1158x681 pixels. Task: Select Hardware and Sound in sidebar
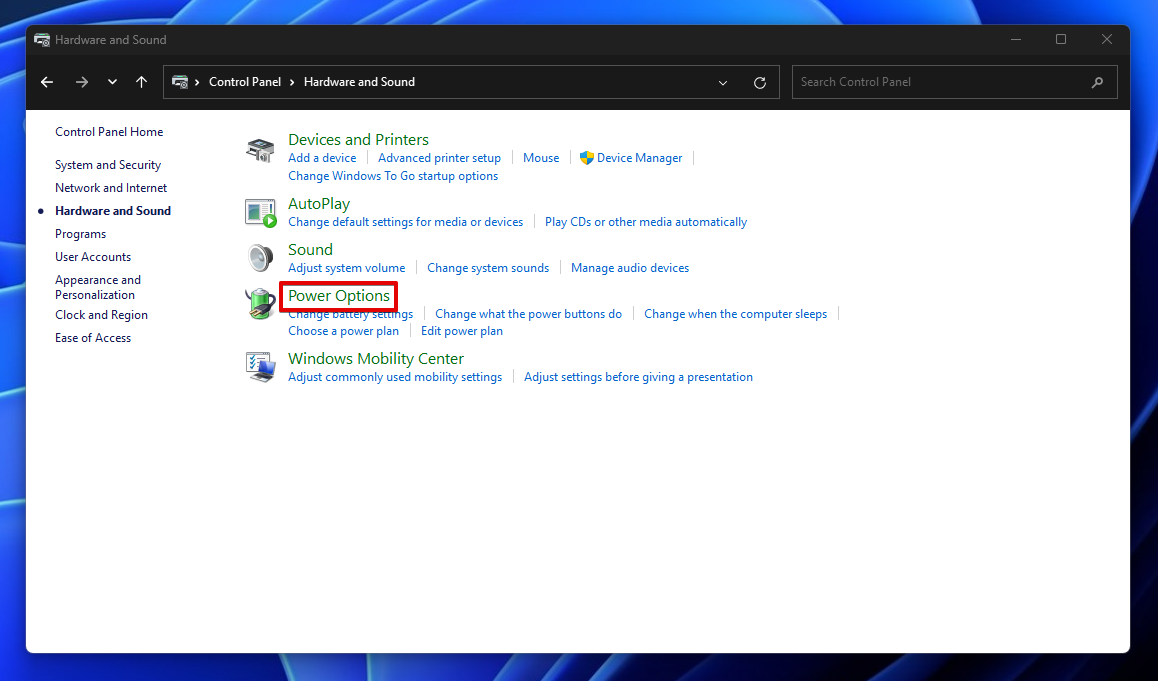(x=112, y=211)
